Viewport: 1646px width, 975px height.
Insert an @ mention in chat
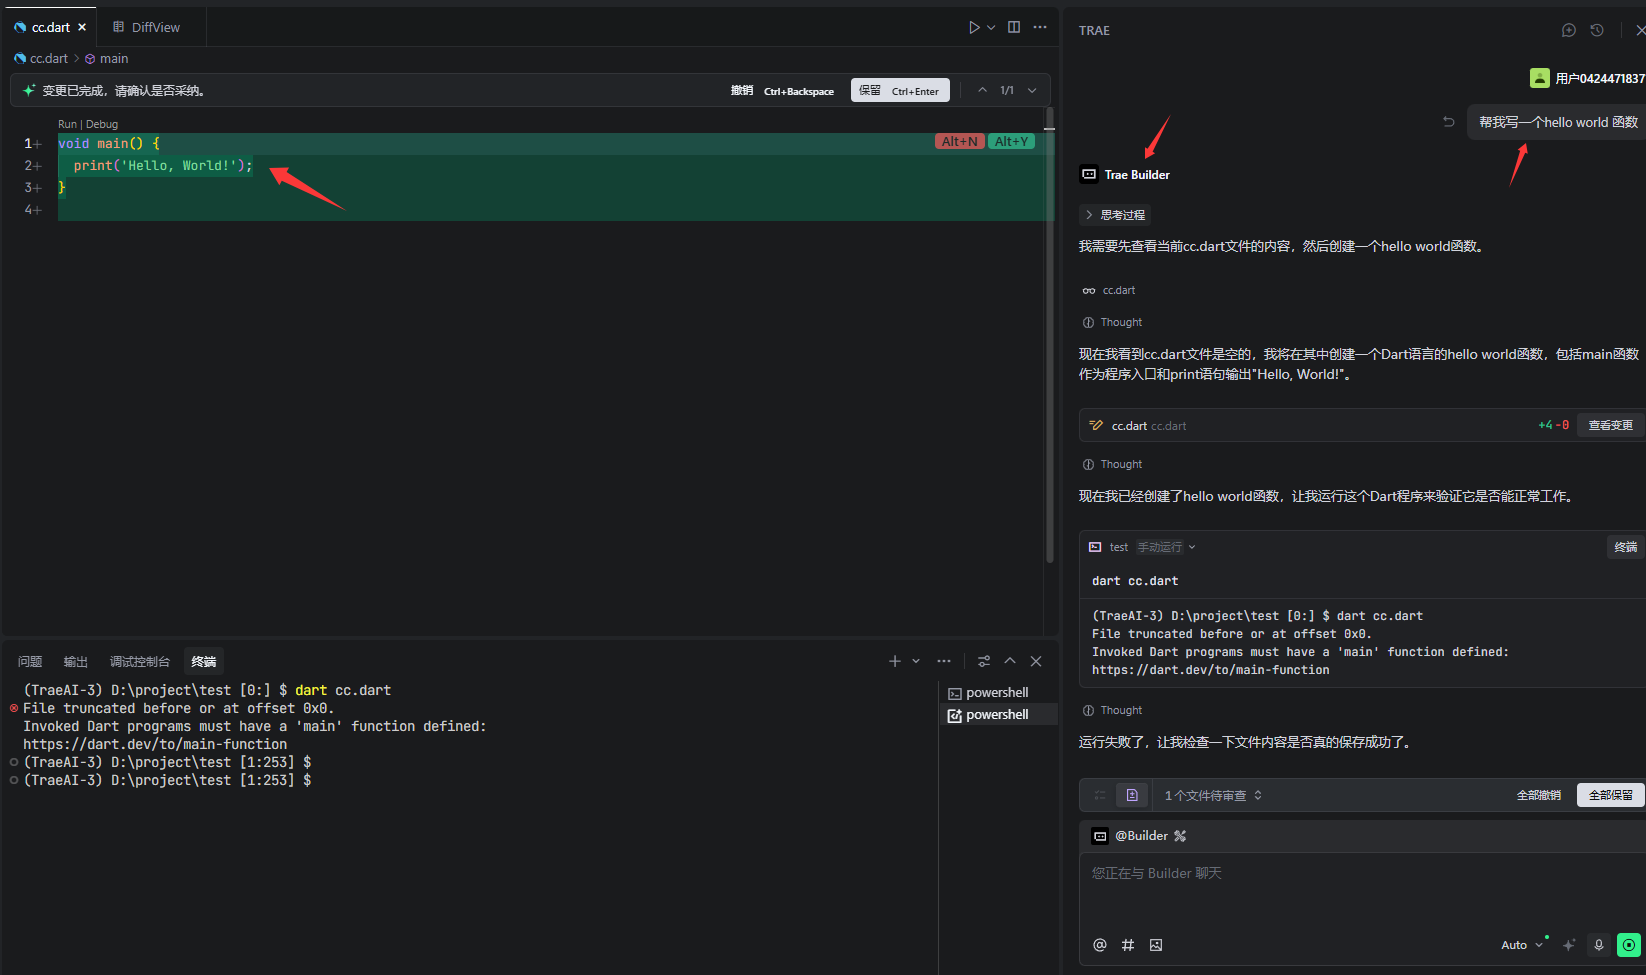[x=1100, y=945]
